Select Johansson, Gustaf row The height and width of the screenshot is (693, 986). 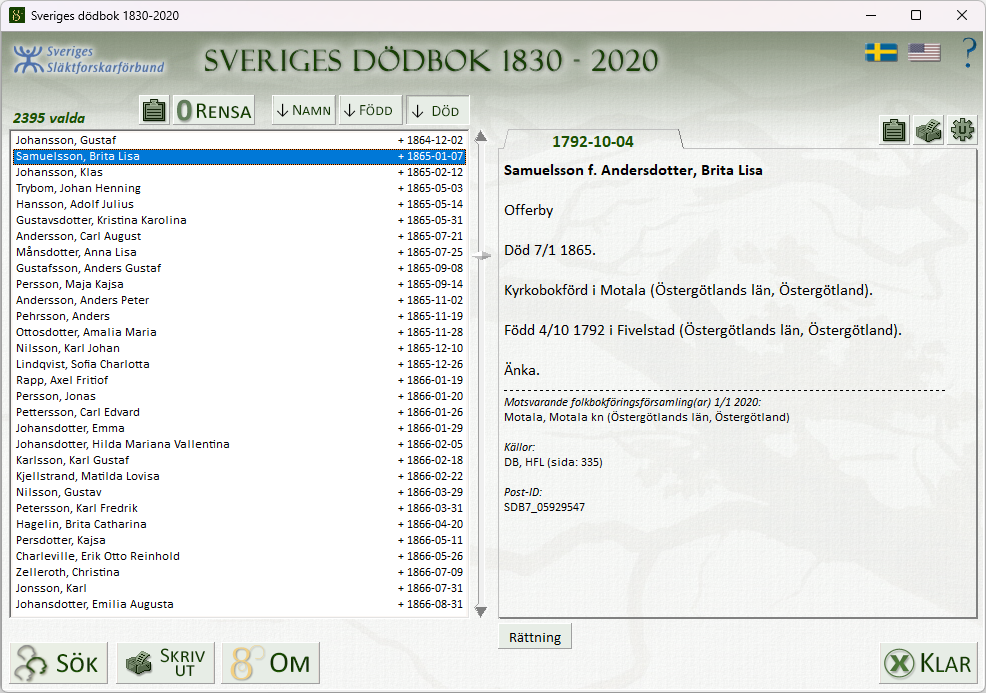pos(239,140)
